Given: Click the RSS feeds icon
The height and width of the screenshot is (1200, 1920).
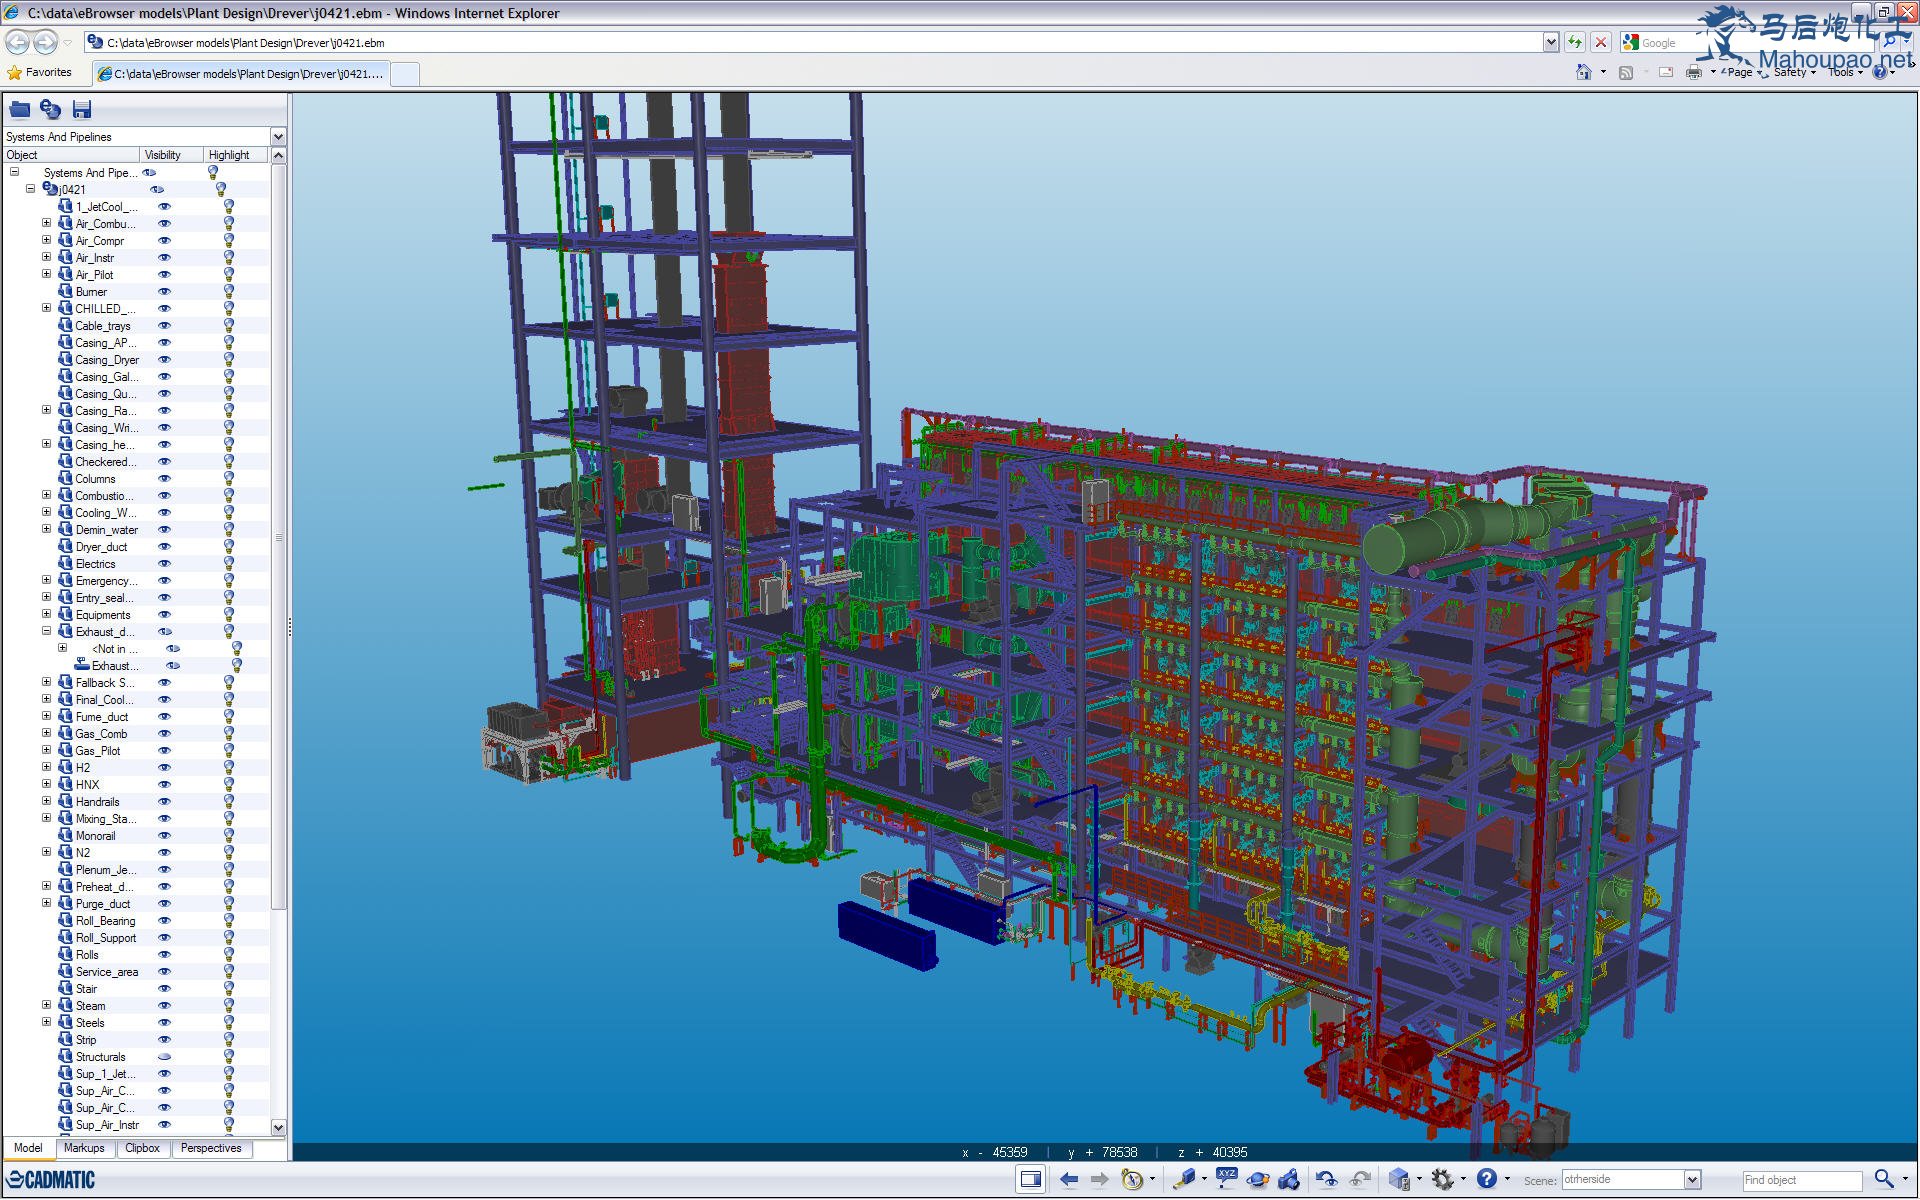Looking at the screenshot, I should click(1626, 72).
